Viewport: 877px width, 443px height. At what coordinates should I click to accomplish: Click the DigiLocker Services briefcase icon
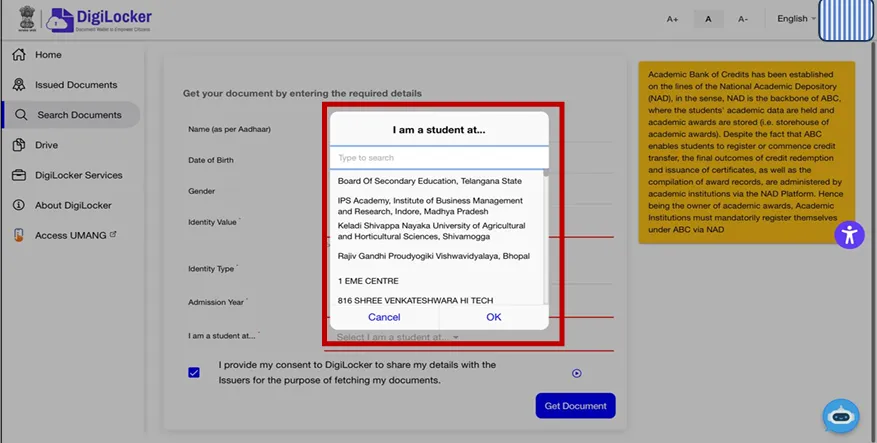18,175
